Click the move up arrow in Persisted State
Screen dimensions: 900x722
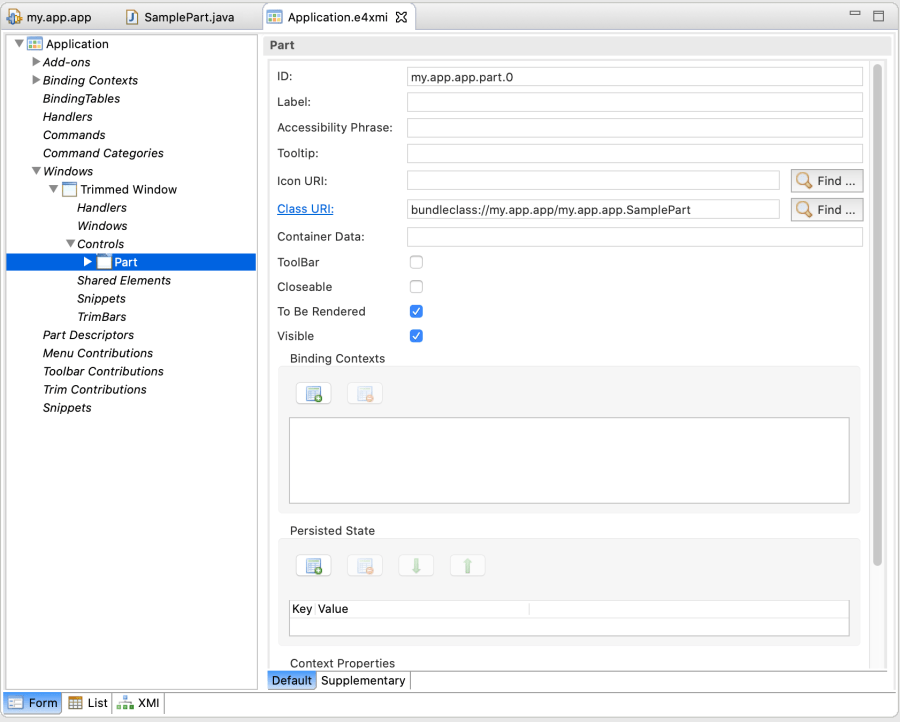coord(467,566)
